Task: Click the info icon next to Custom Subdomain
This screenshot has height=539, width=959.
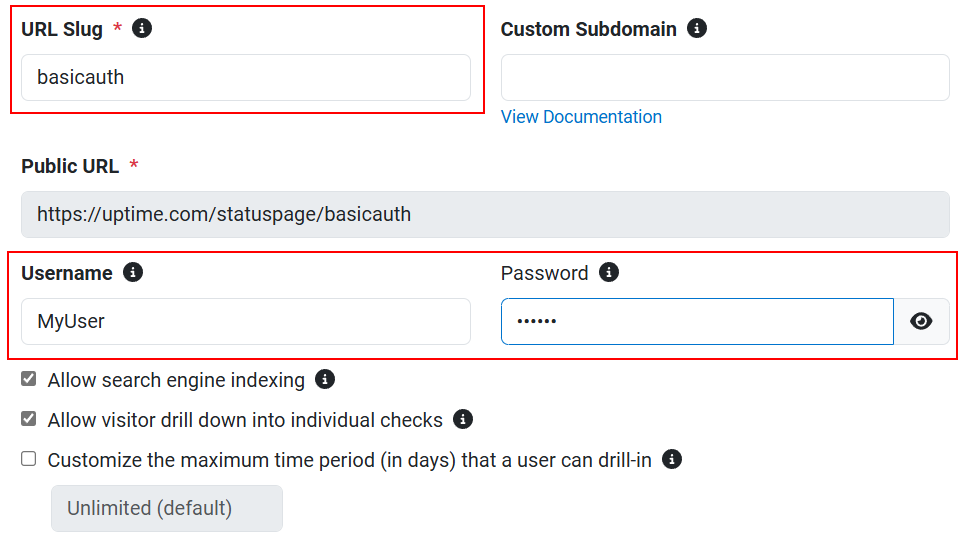Action: point(697,28)
